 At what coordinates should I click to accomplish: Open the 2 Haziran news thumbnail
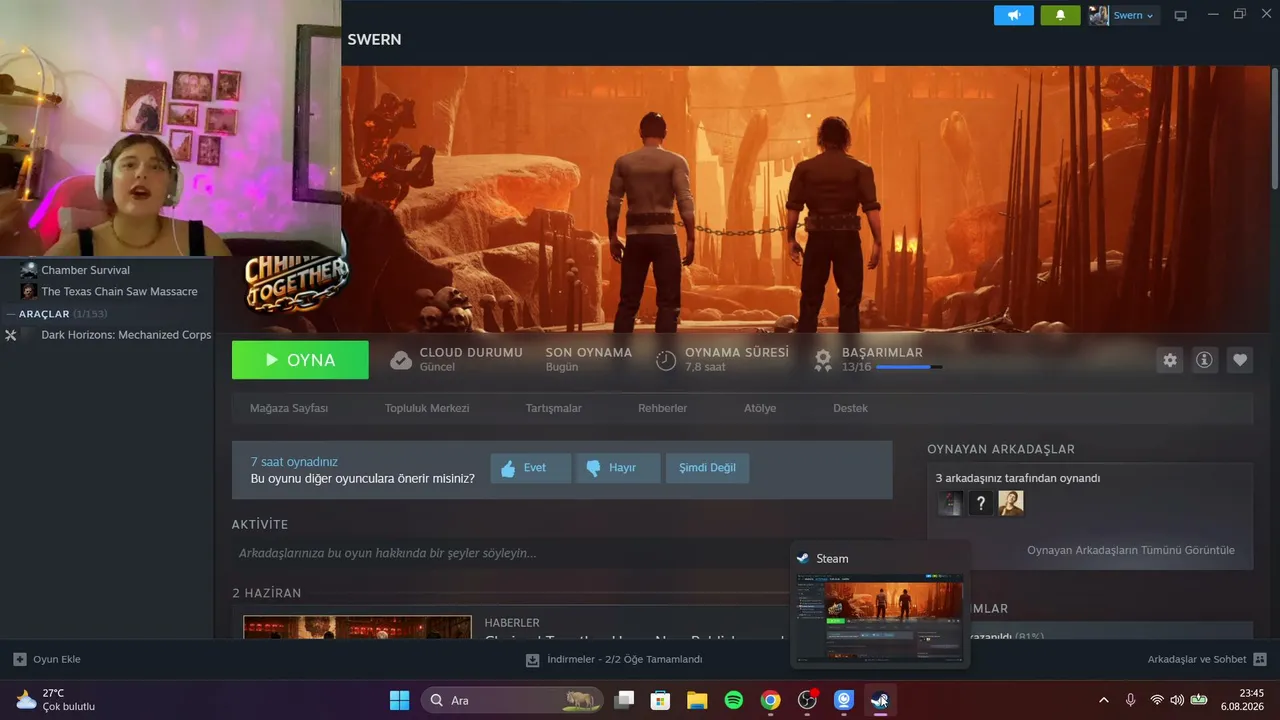[357, 627]
